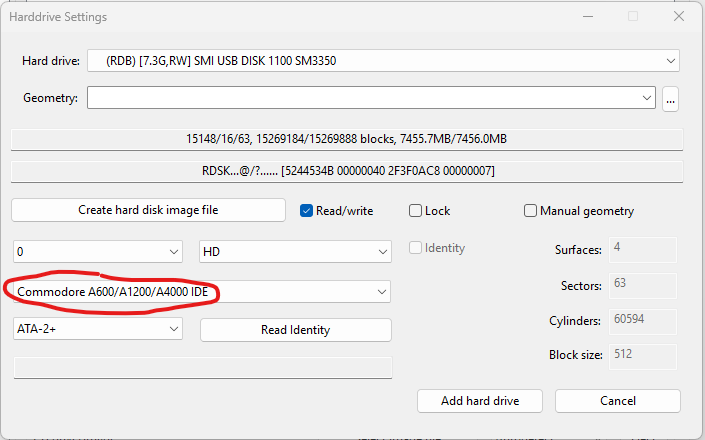This screenshot has height=440, width=705.
Task: Minimize the Harddrive Settings window
Action: point(585,17)
